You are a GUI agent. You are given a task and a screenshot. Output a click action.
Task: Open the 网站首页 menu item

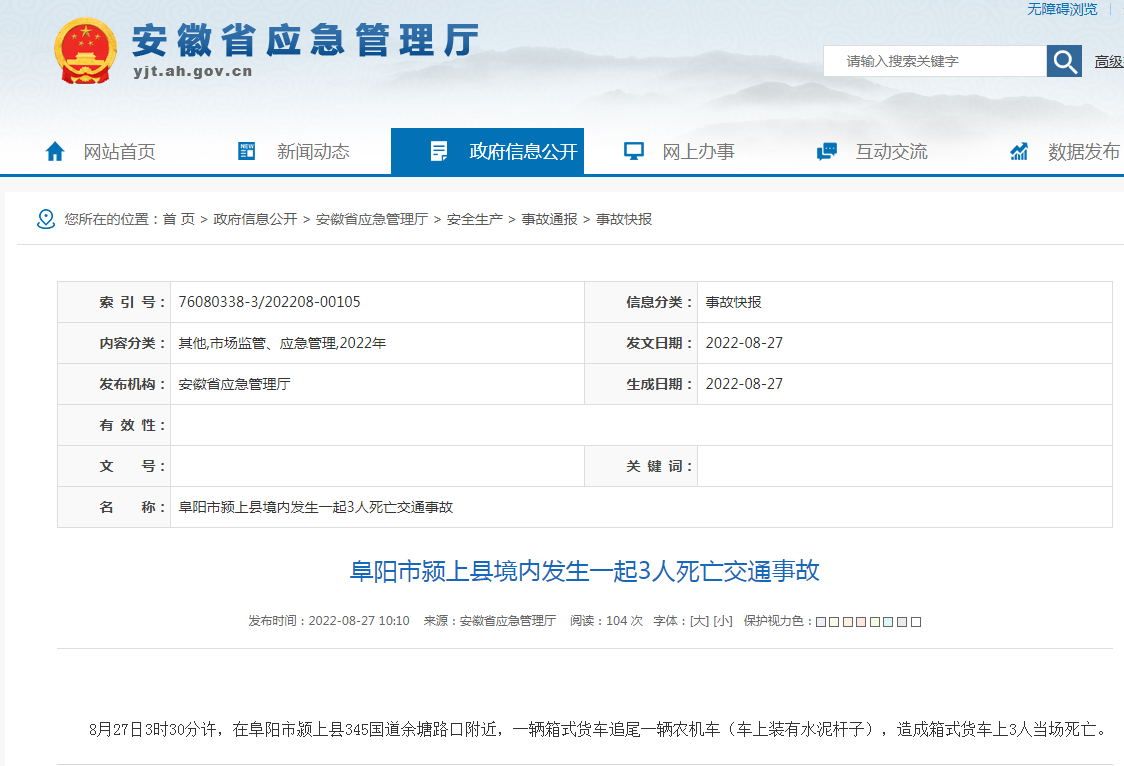pyautogui.click(x=119, y=152)
